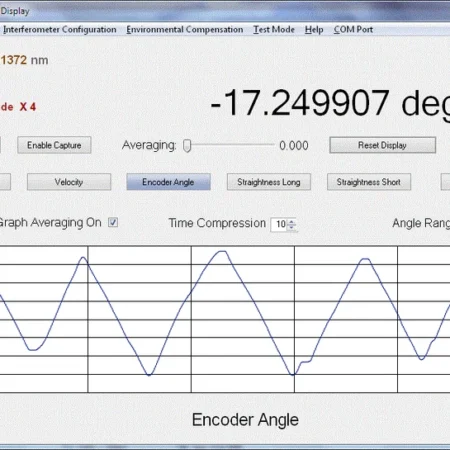Click the red X 4 mode label

(28, 107)
